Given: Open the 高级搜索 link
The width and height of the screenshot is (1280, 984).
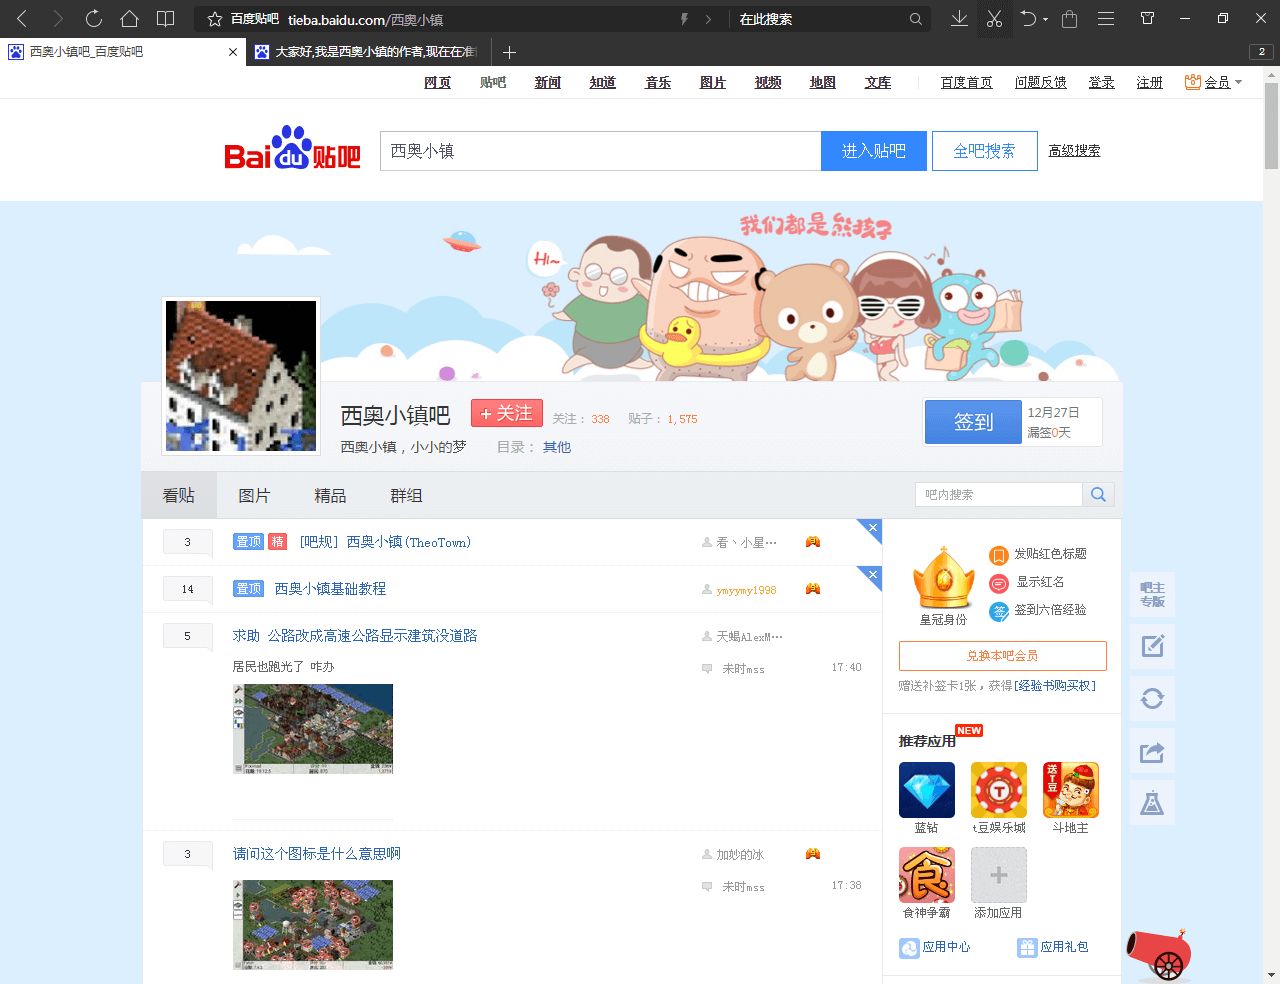Looking at the screenshot, I should [1074, 151].
